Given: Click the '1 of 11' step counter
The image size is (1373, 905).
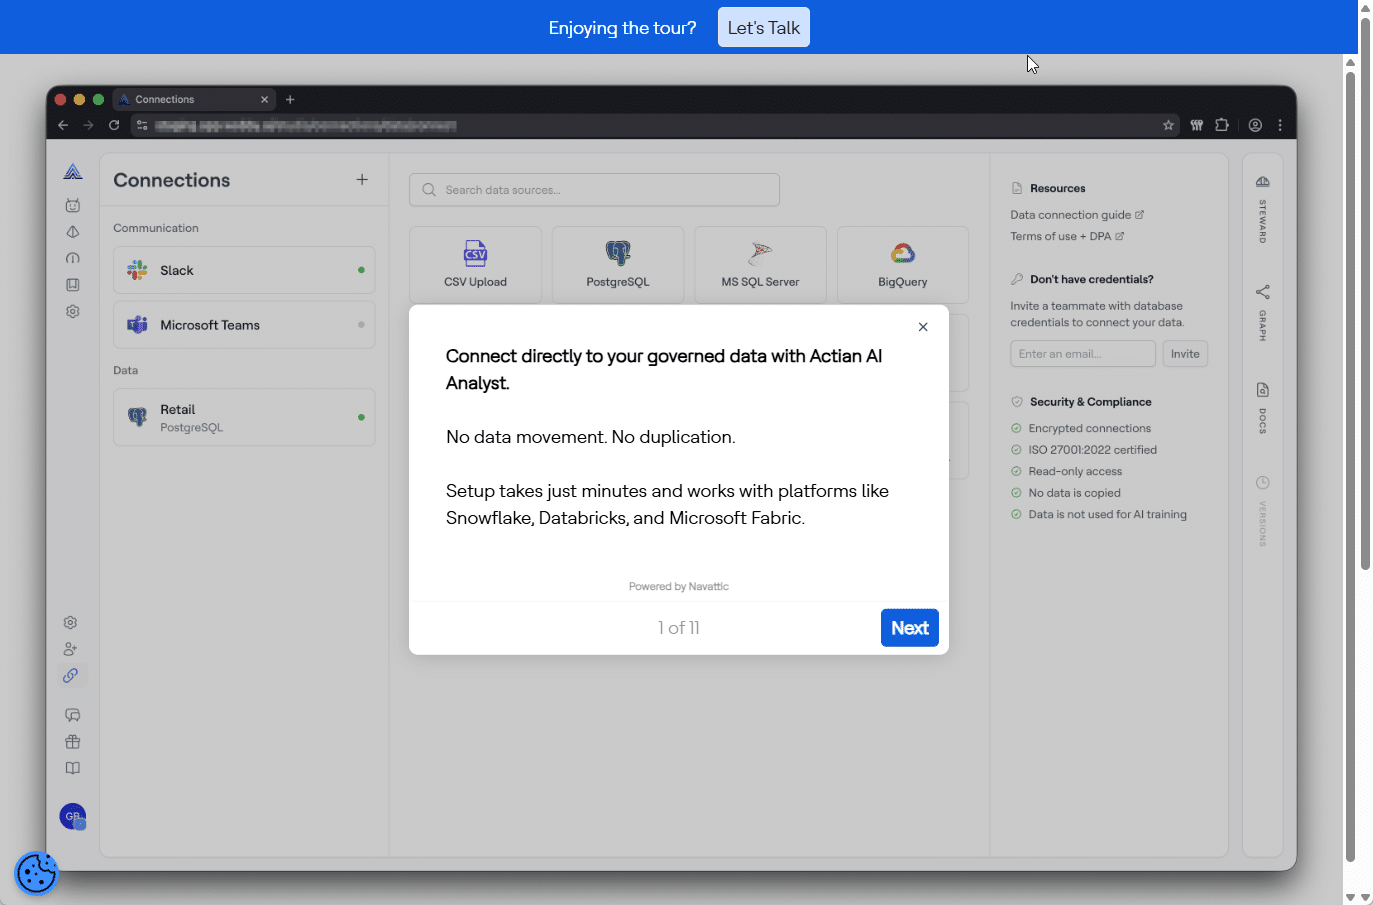Looking at the screenshot, I should (679, 628).
